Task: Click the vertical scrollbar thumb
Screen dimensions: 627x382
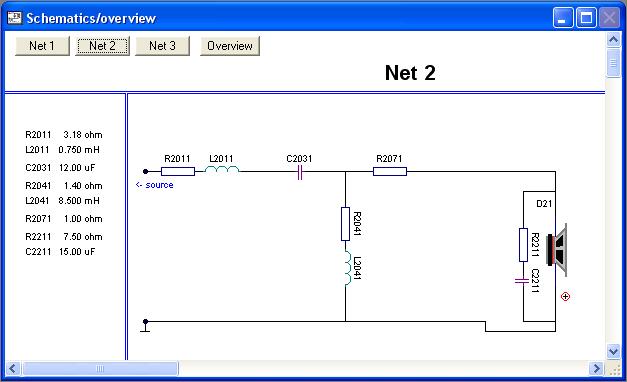Action: pos(613,63)
